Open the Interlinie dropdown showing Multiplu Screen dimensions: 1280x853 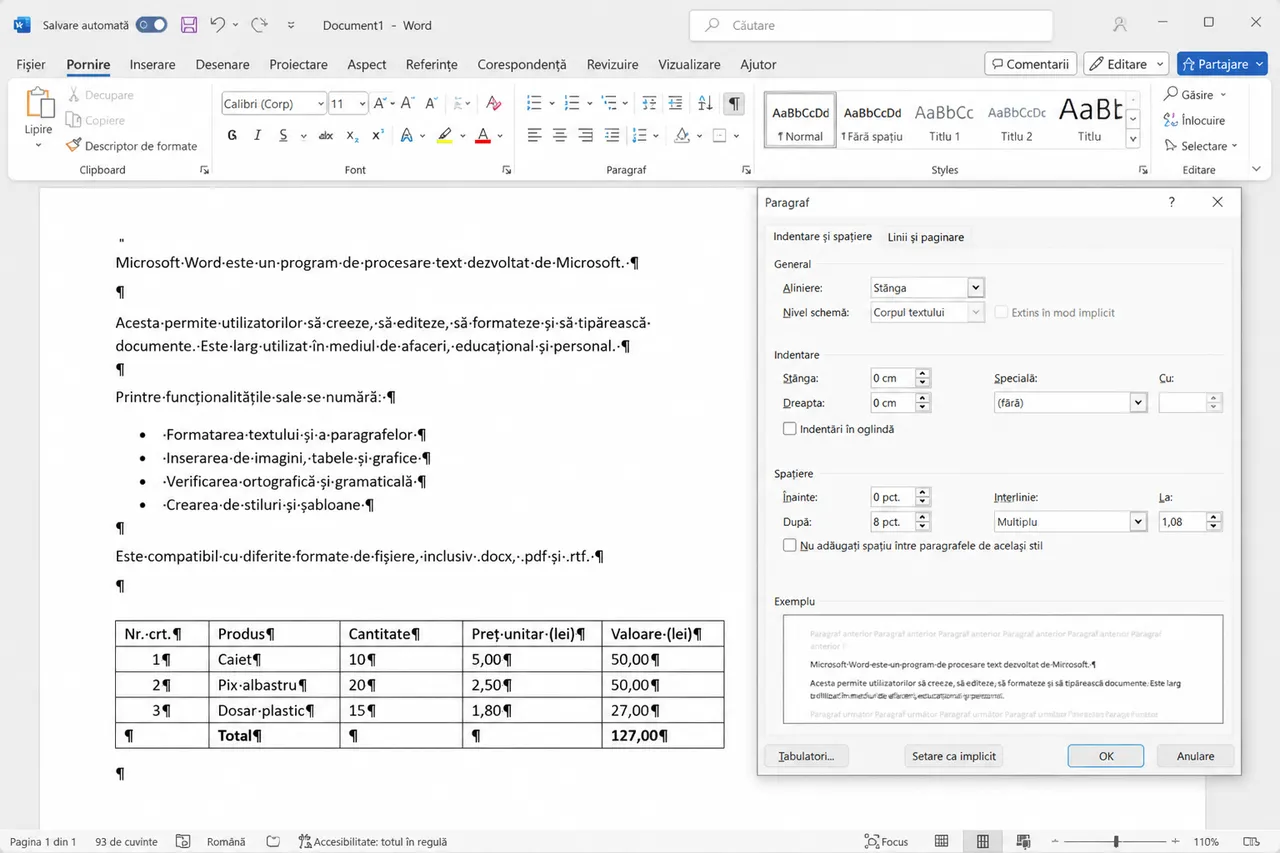[x=1137, y=522]
